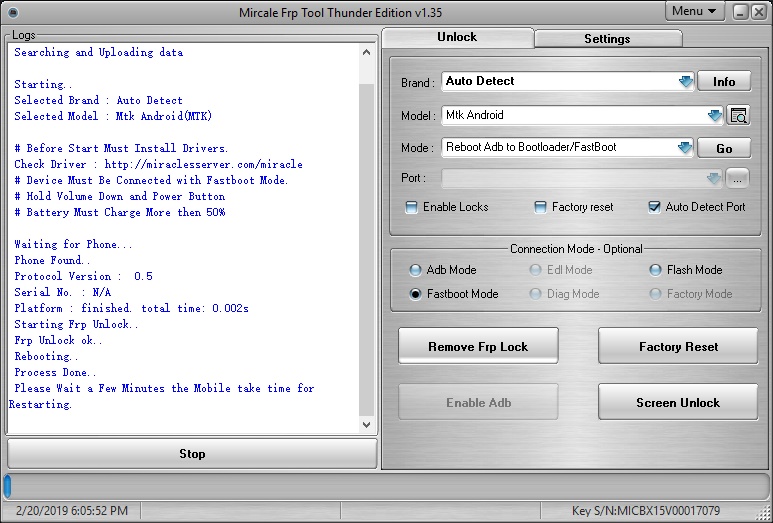Minimize the Miracle Frp Tool window

tap(740, 12)
